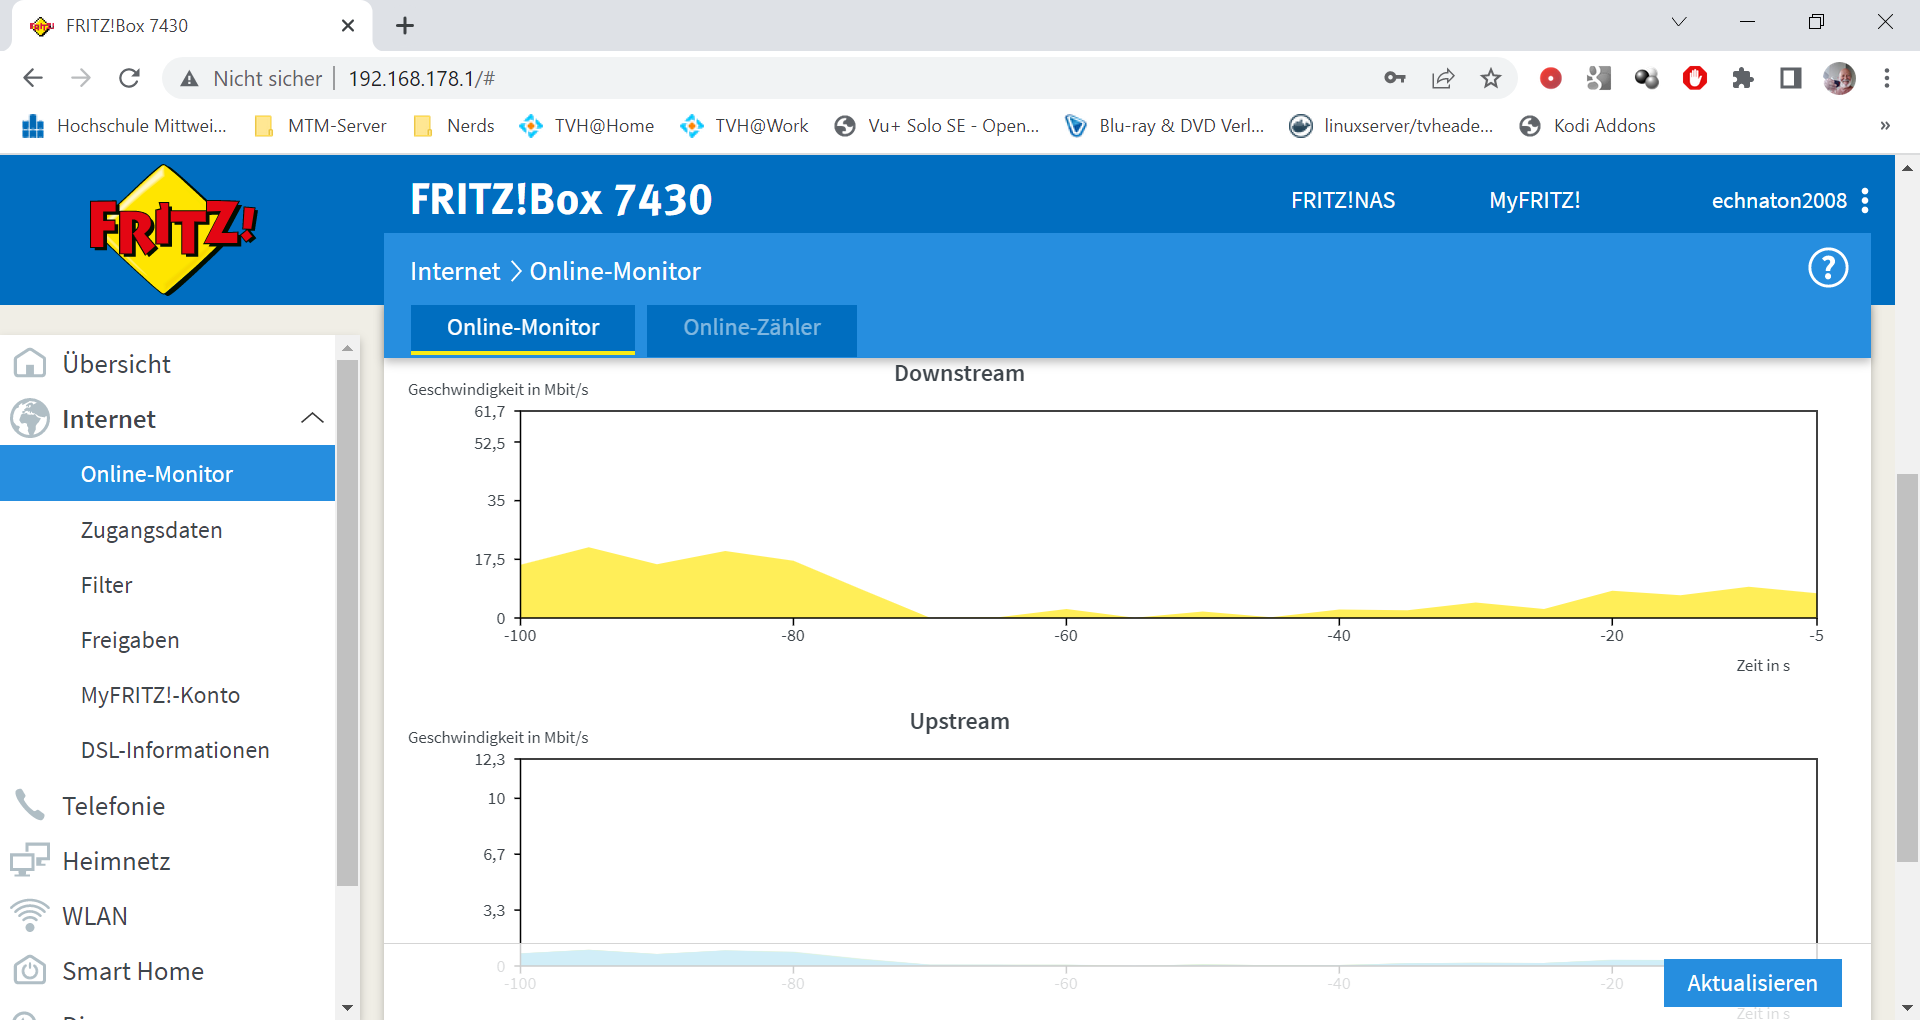Open FRITZ!NAS link
Image resolution: width=1920 pixels, height=1020 pixels.
click(1343, 200)
